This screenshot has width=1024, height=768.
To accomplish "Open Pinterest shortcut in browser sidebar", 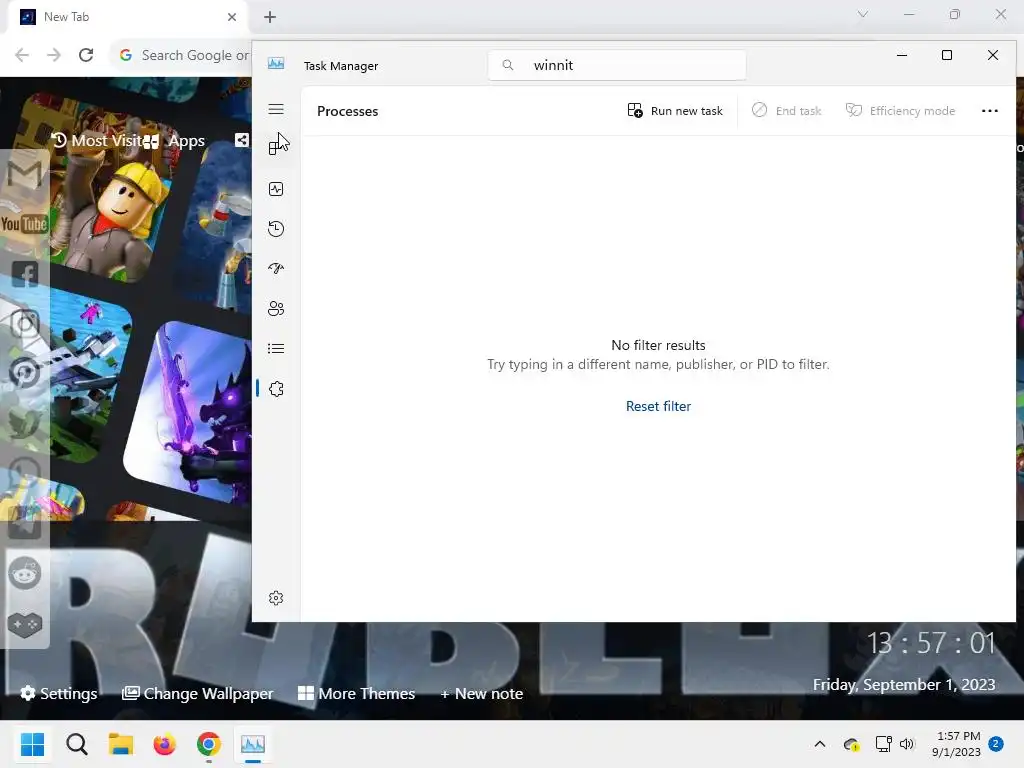I will click(25, 374).
